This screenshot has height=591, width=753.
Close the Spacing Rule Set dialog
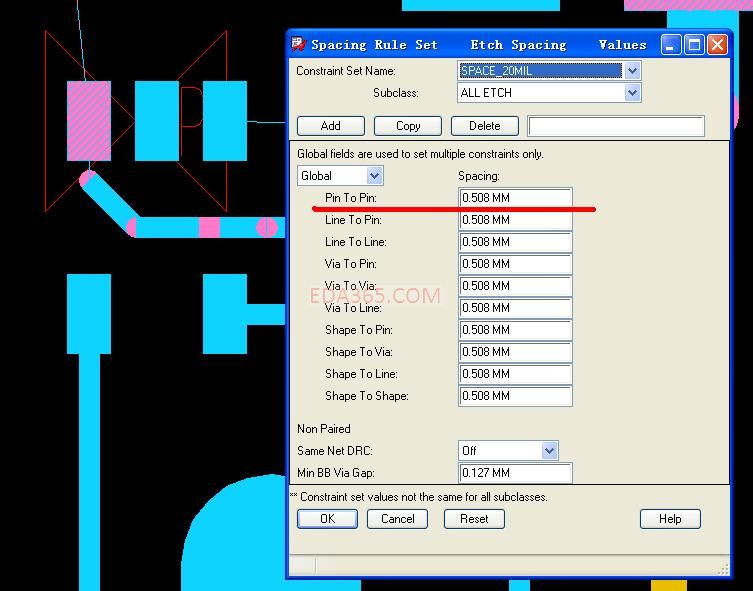[x=717, y=45]
